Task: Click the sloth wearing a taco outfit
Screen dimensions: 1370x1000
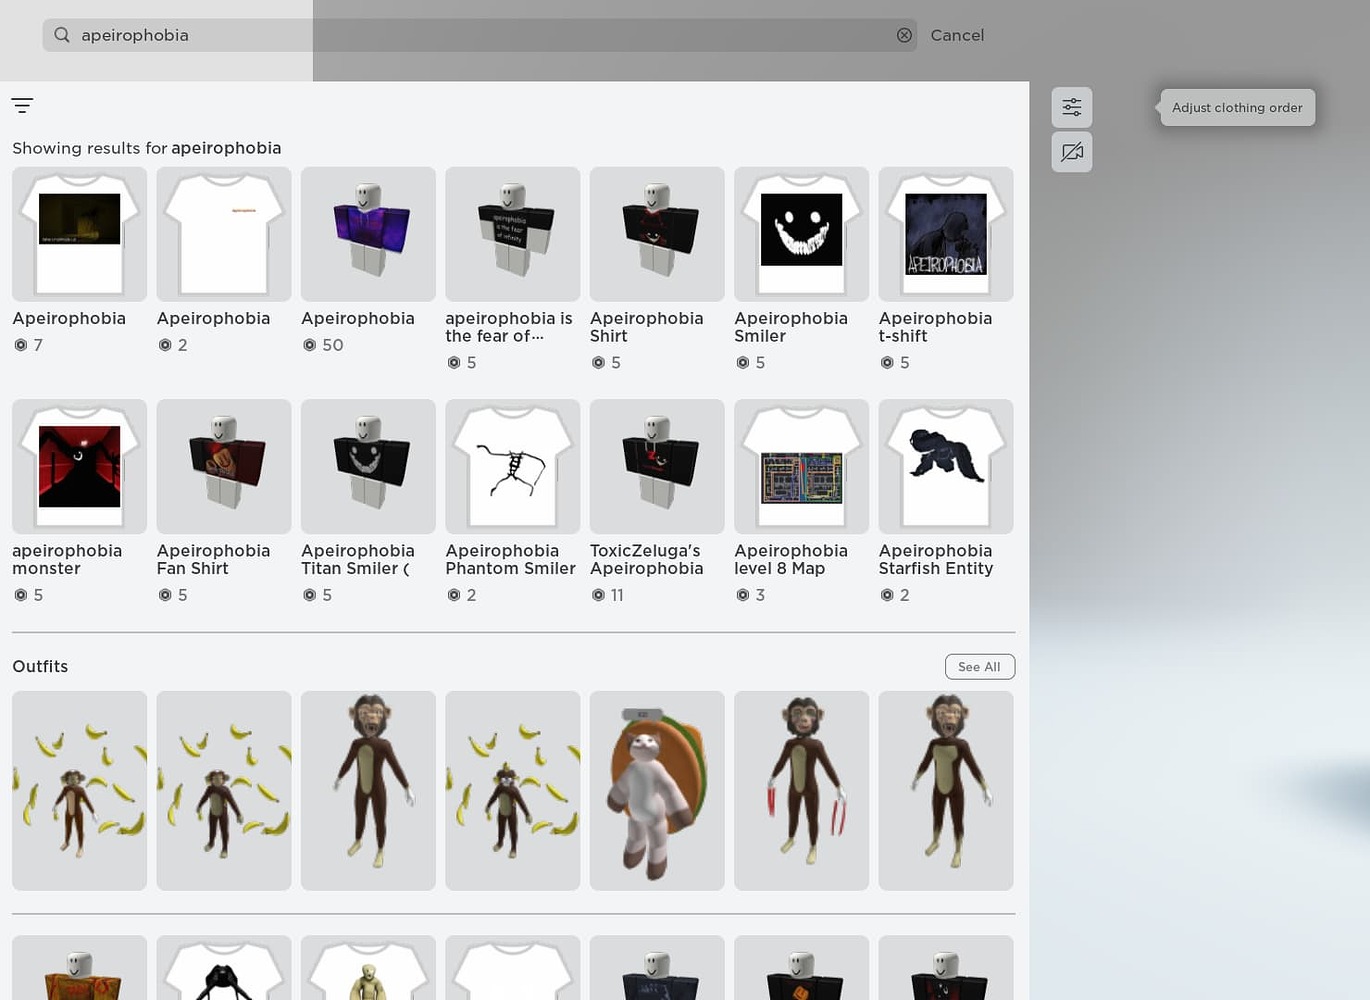Action: (x=656, y=790)
